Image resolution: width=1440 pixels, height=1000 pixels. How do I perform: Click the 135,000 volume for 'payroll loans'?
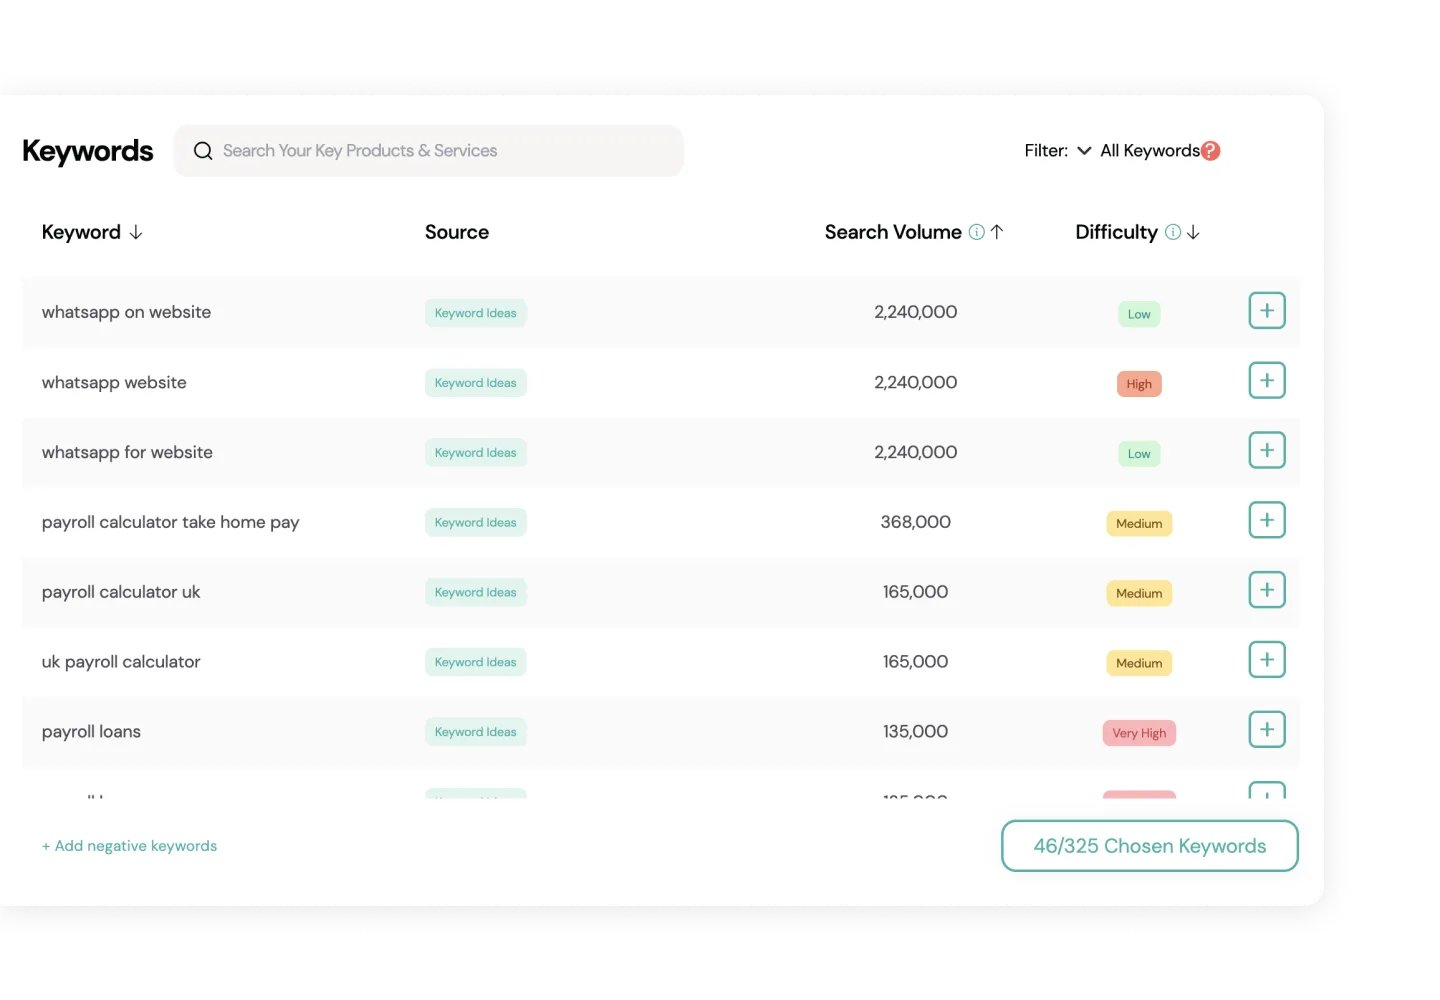pyautogui.click(x=916, y=732)
